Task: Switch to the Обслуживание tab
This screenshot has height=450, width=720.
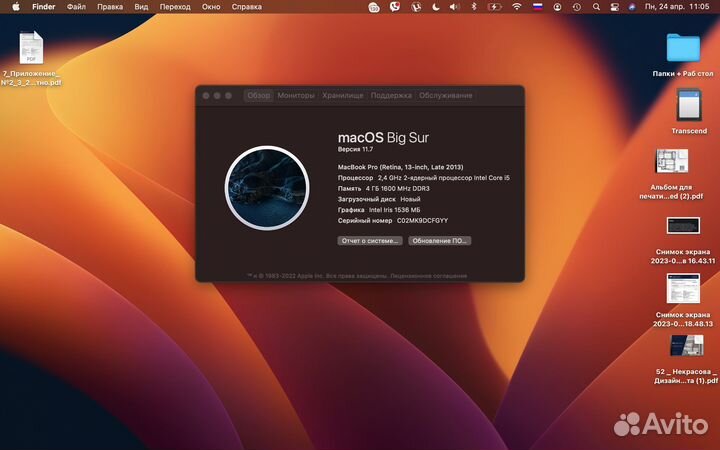Action: (x=445, y=96)
